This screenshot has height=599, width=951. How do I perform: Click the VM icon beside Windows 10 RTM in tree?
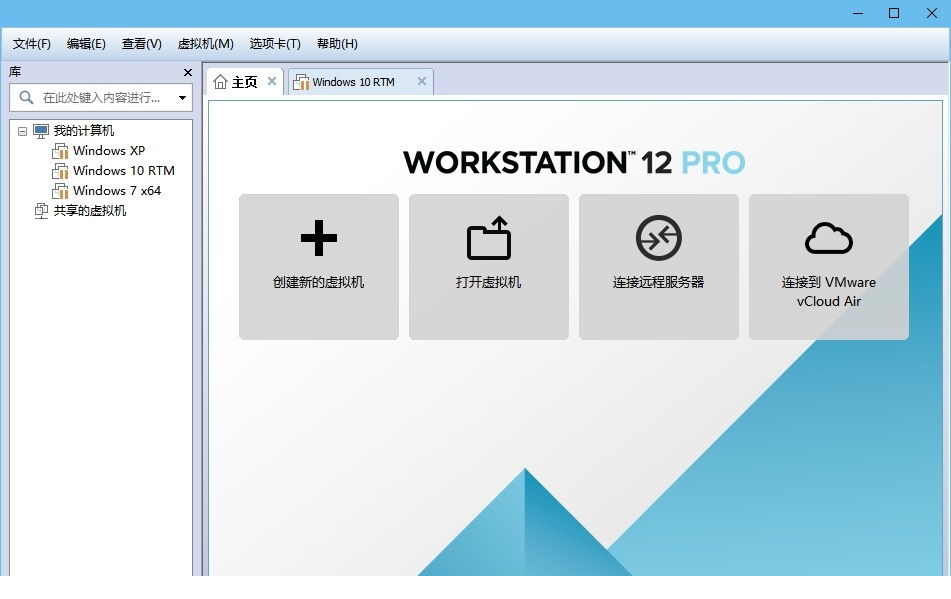(x=60, y=171)
